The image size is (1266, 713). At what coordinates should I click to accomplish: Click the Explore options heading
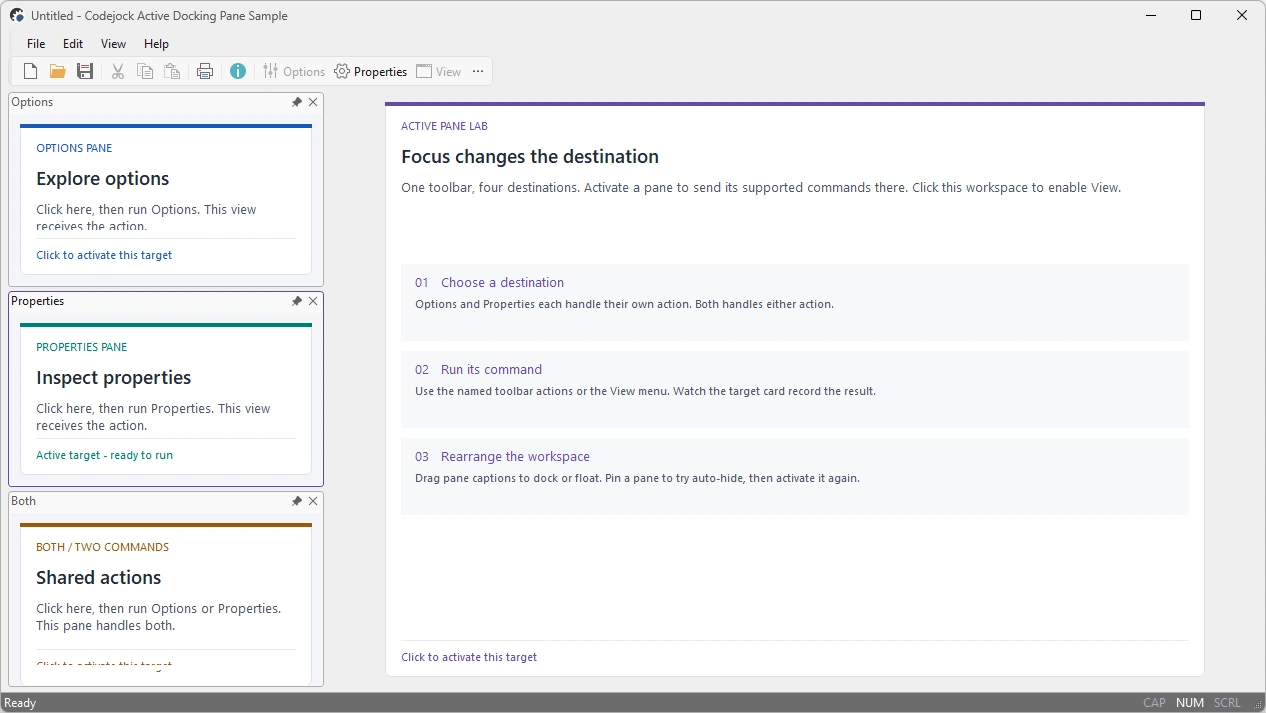(x=103, y=179)
